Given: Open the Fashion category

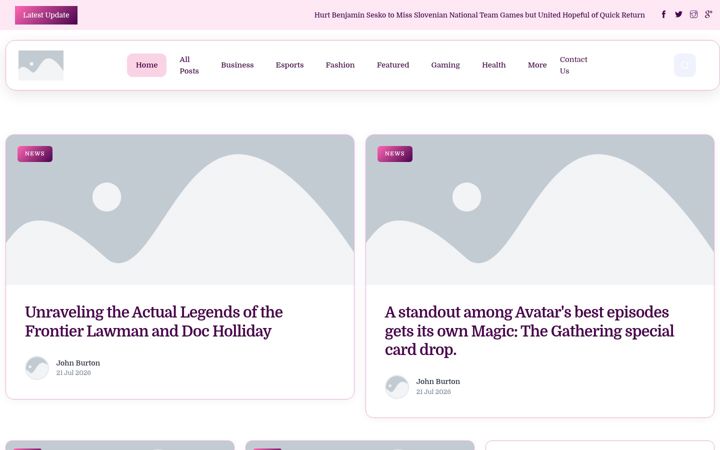Looking at the screenshot, I should (x=340, y=65).
